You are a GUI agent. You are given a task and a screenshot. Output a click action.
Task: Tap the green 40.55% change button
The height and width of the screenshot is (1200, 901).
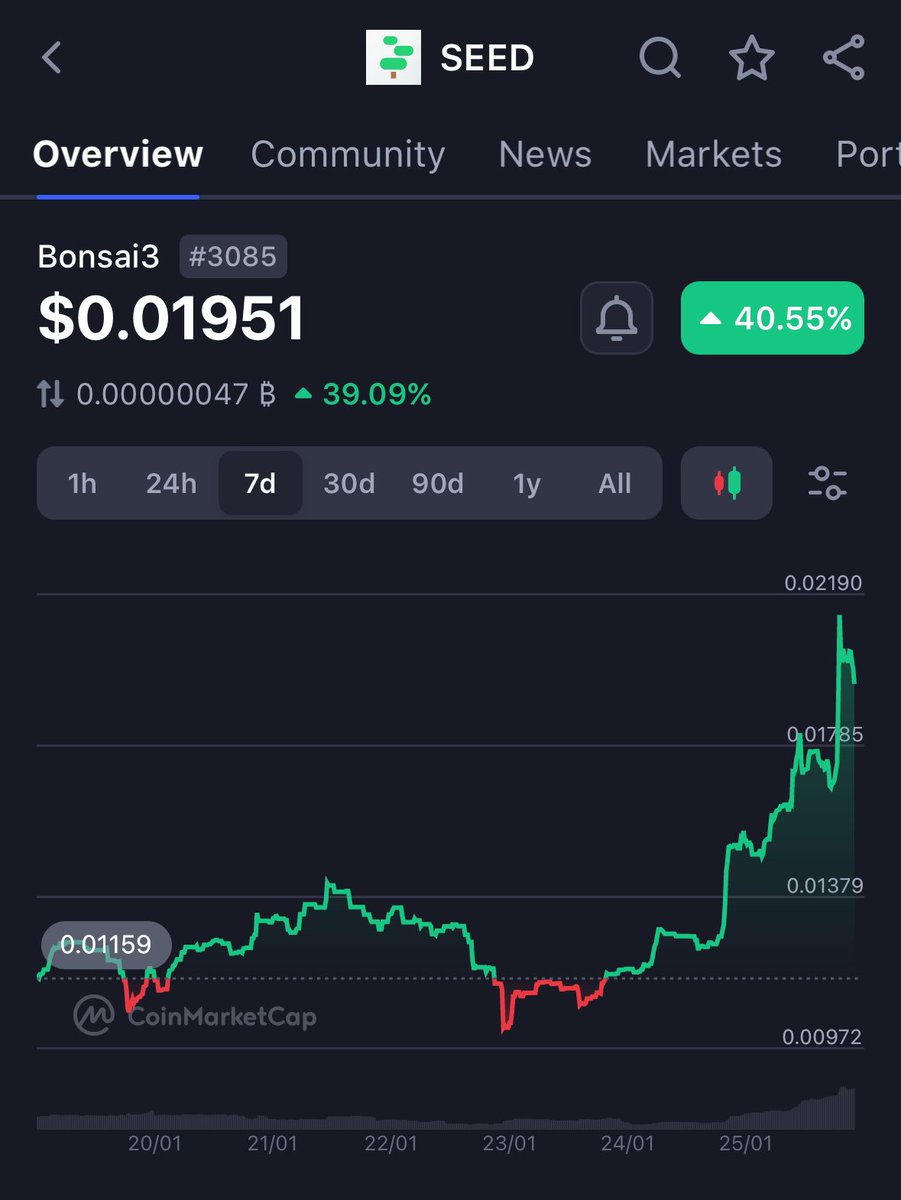(x=772, y=318)
